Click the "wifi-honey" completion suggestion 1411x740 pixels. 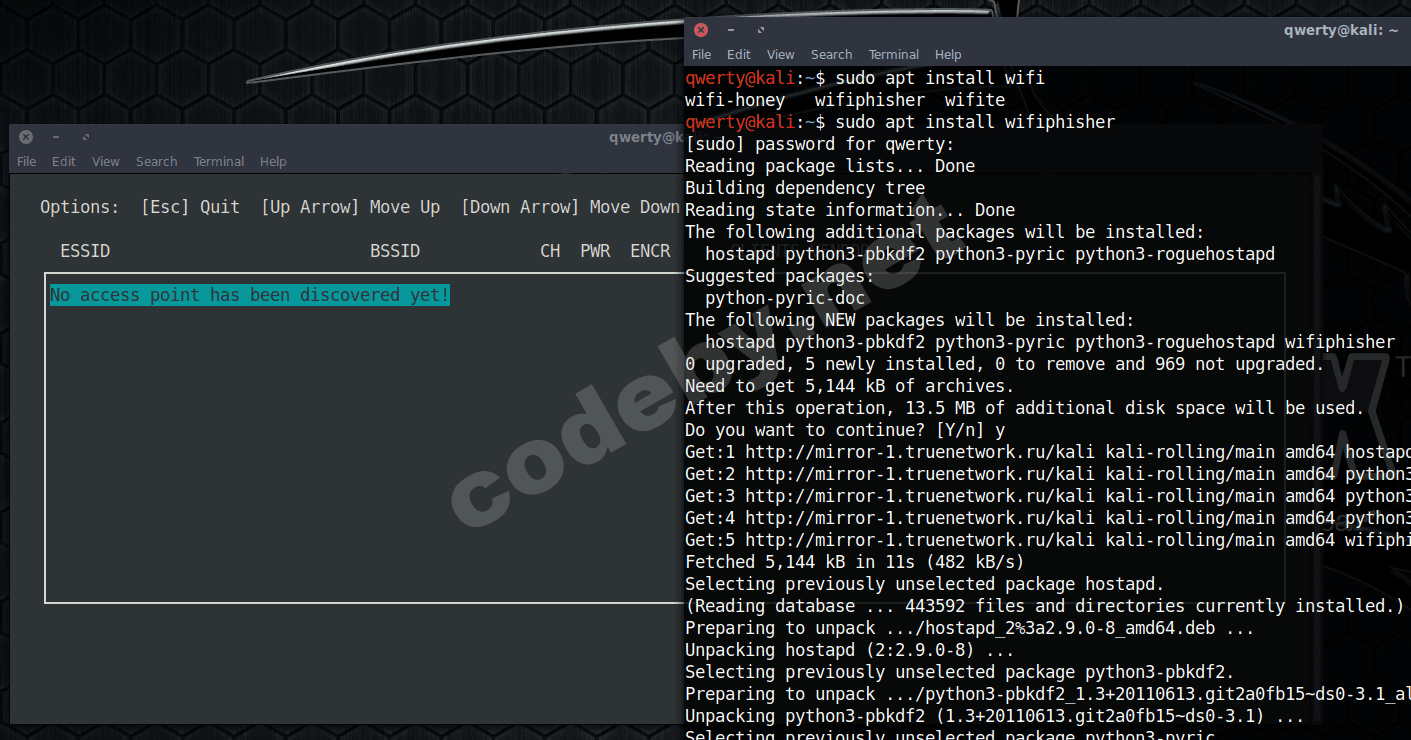735,100
